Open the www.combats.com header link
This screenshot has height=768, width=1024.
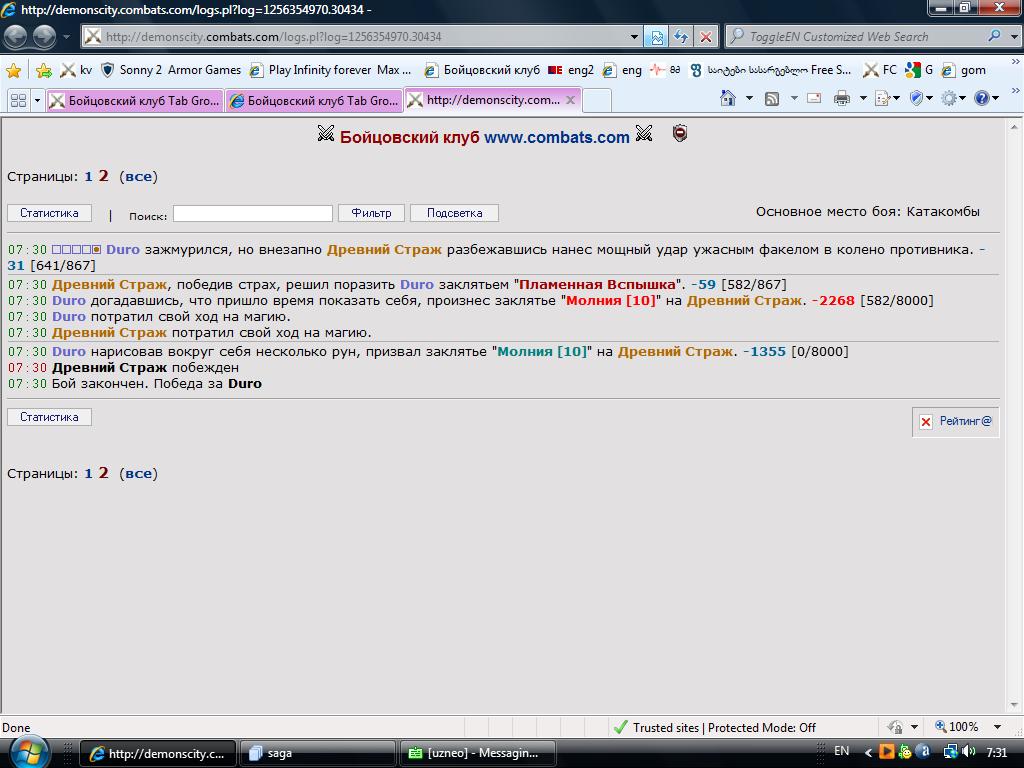(556, 137)
